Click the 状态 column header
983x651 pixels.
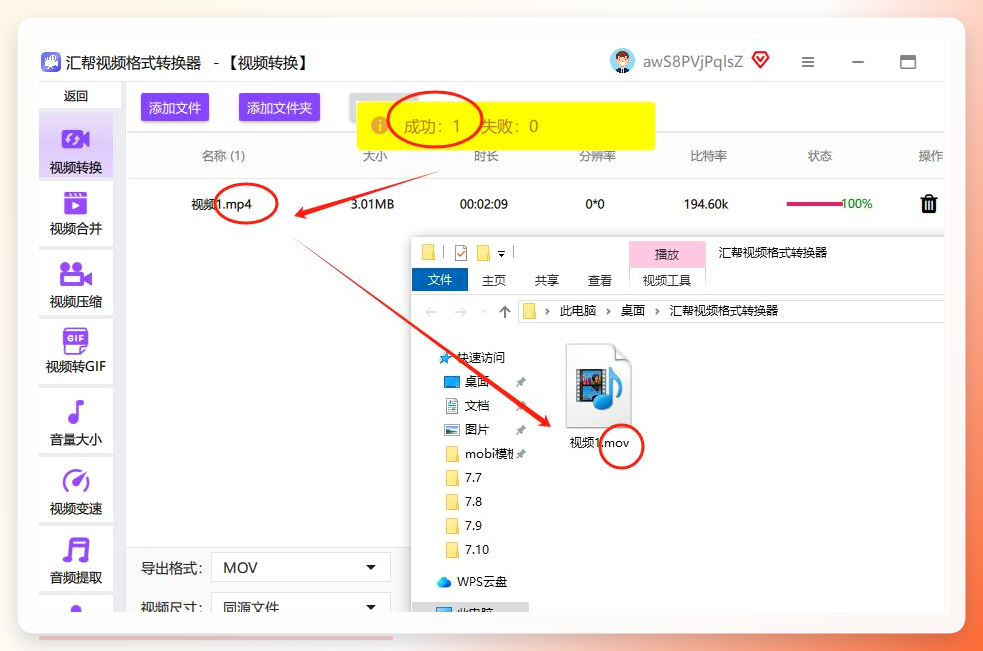819,156
